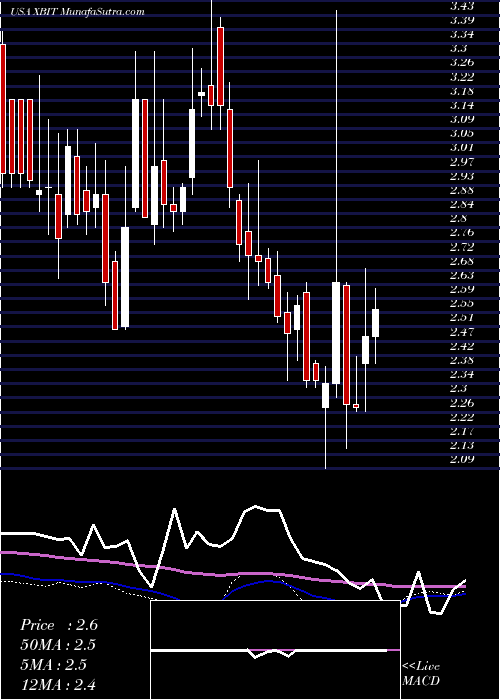Screen dimensions: 500x700
Task: Click the 3.14 price axis label
Action: click(462, 105)
